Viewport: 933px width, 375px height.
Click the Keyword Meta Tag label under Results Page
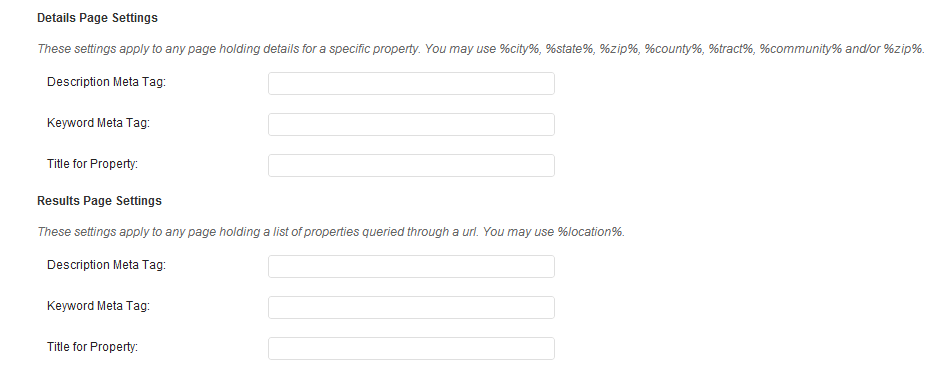point(98,306)
